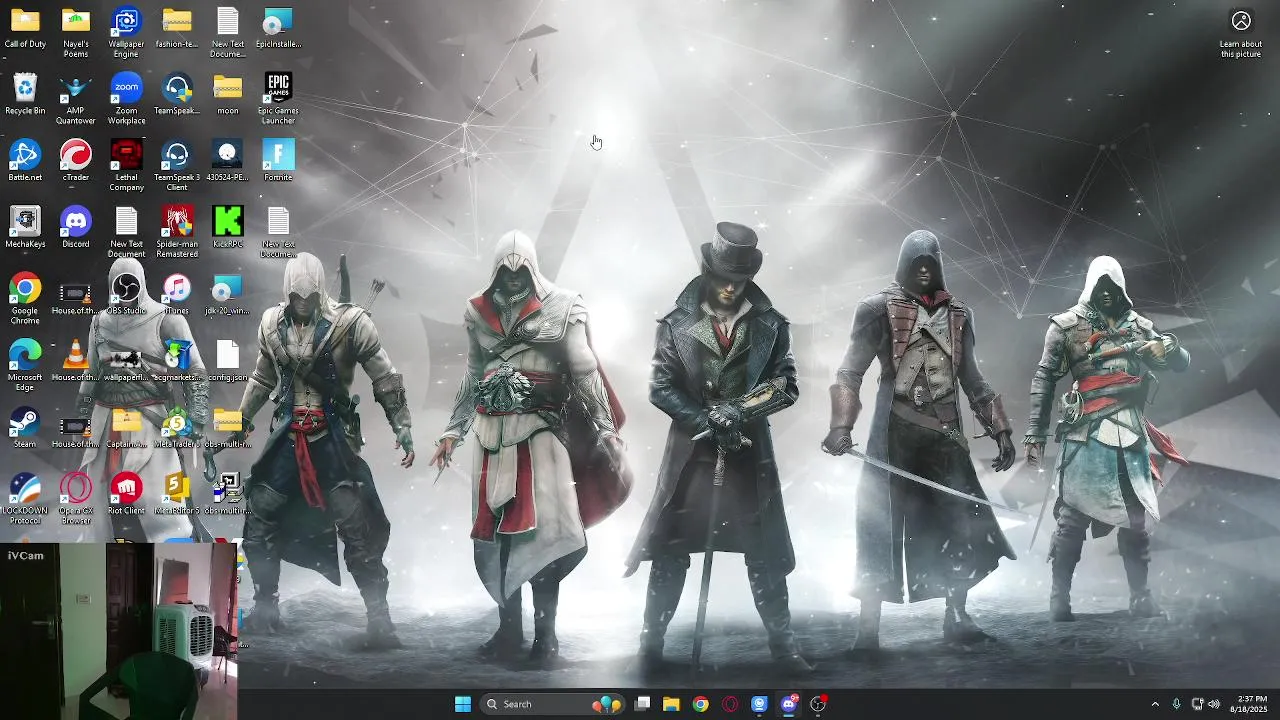The image size is (1280, 720).
Task: Launch cTrader desktop shortcut
Action: [76, 161]
